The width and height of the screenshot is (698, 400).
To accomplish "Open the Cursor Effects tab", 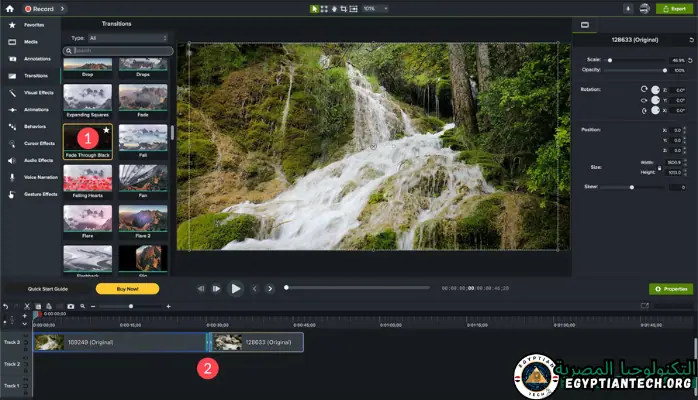I will tap(30, 143).
